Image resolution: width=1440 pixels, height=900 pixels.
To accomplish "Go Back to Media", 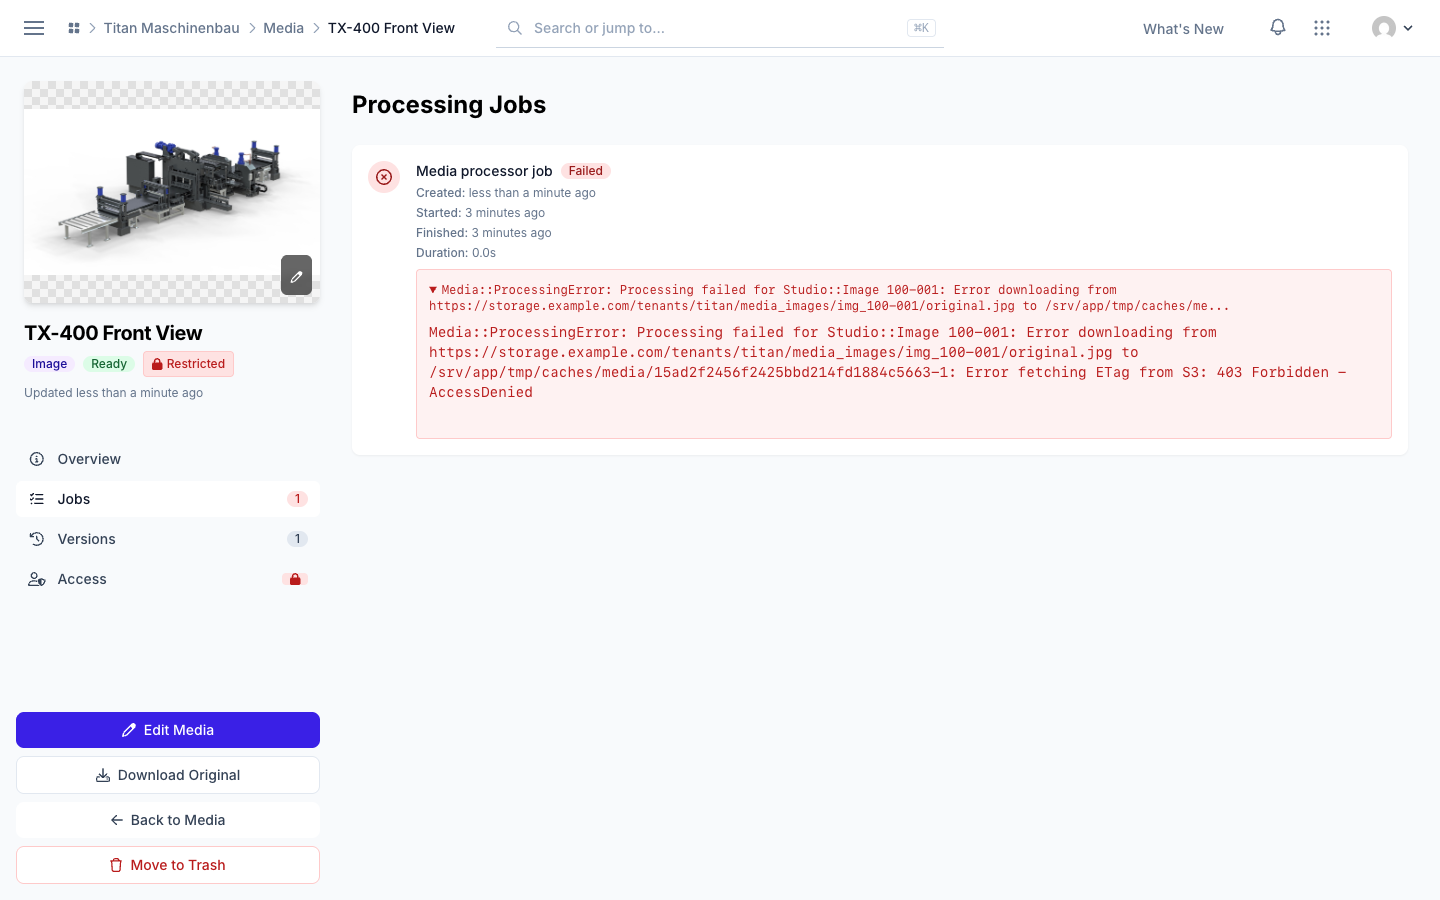I will click(x=168, y=820).
